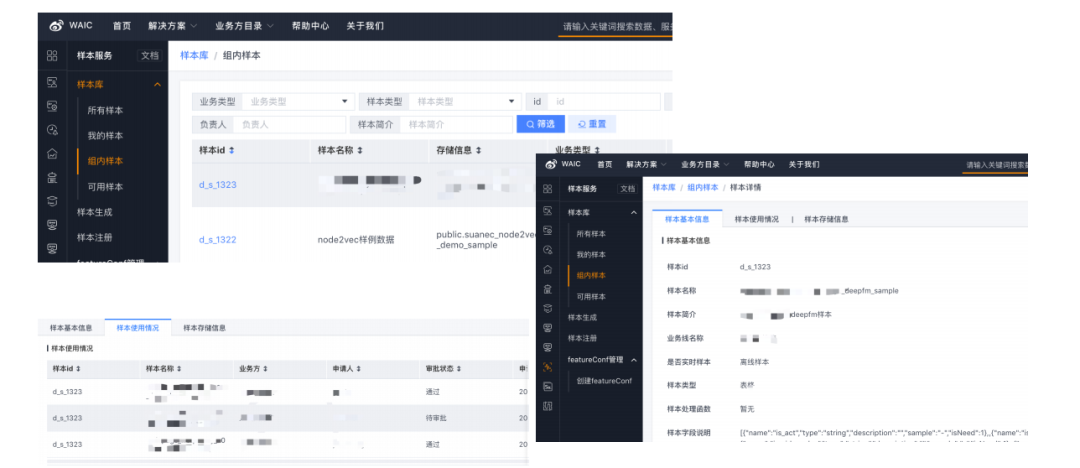Click the 文档 button in the detail window
The height and width of the screenshot is (468, 1080).
point(627,189)
